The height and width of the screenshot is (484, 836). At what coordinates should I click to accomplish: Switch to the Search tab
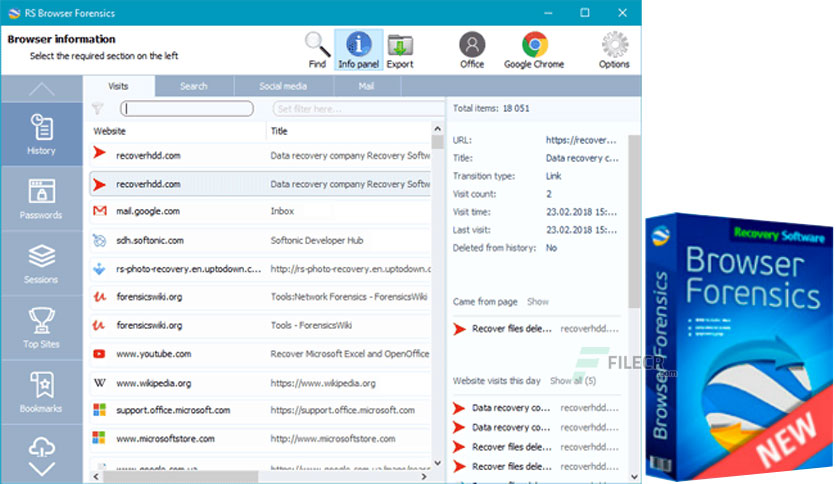coord(194,86)
